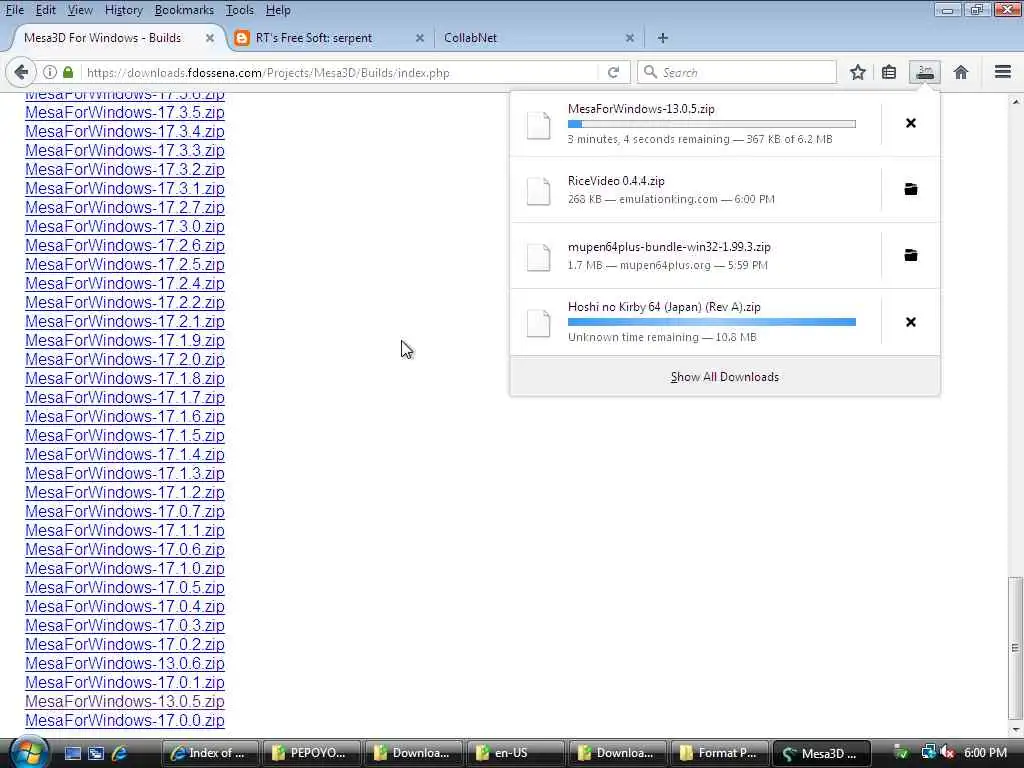This screenshot has height=768, width=1024.
Task: Click the 6:00 PM system clock
Action: click(x=985, y=753)
